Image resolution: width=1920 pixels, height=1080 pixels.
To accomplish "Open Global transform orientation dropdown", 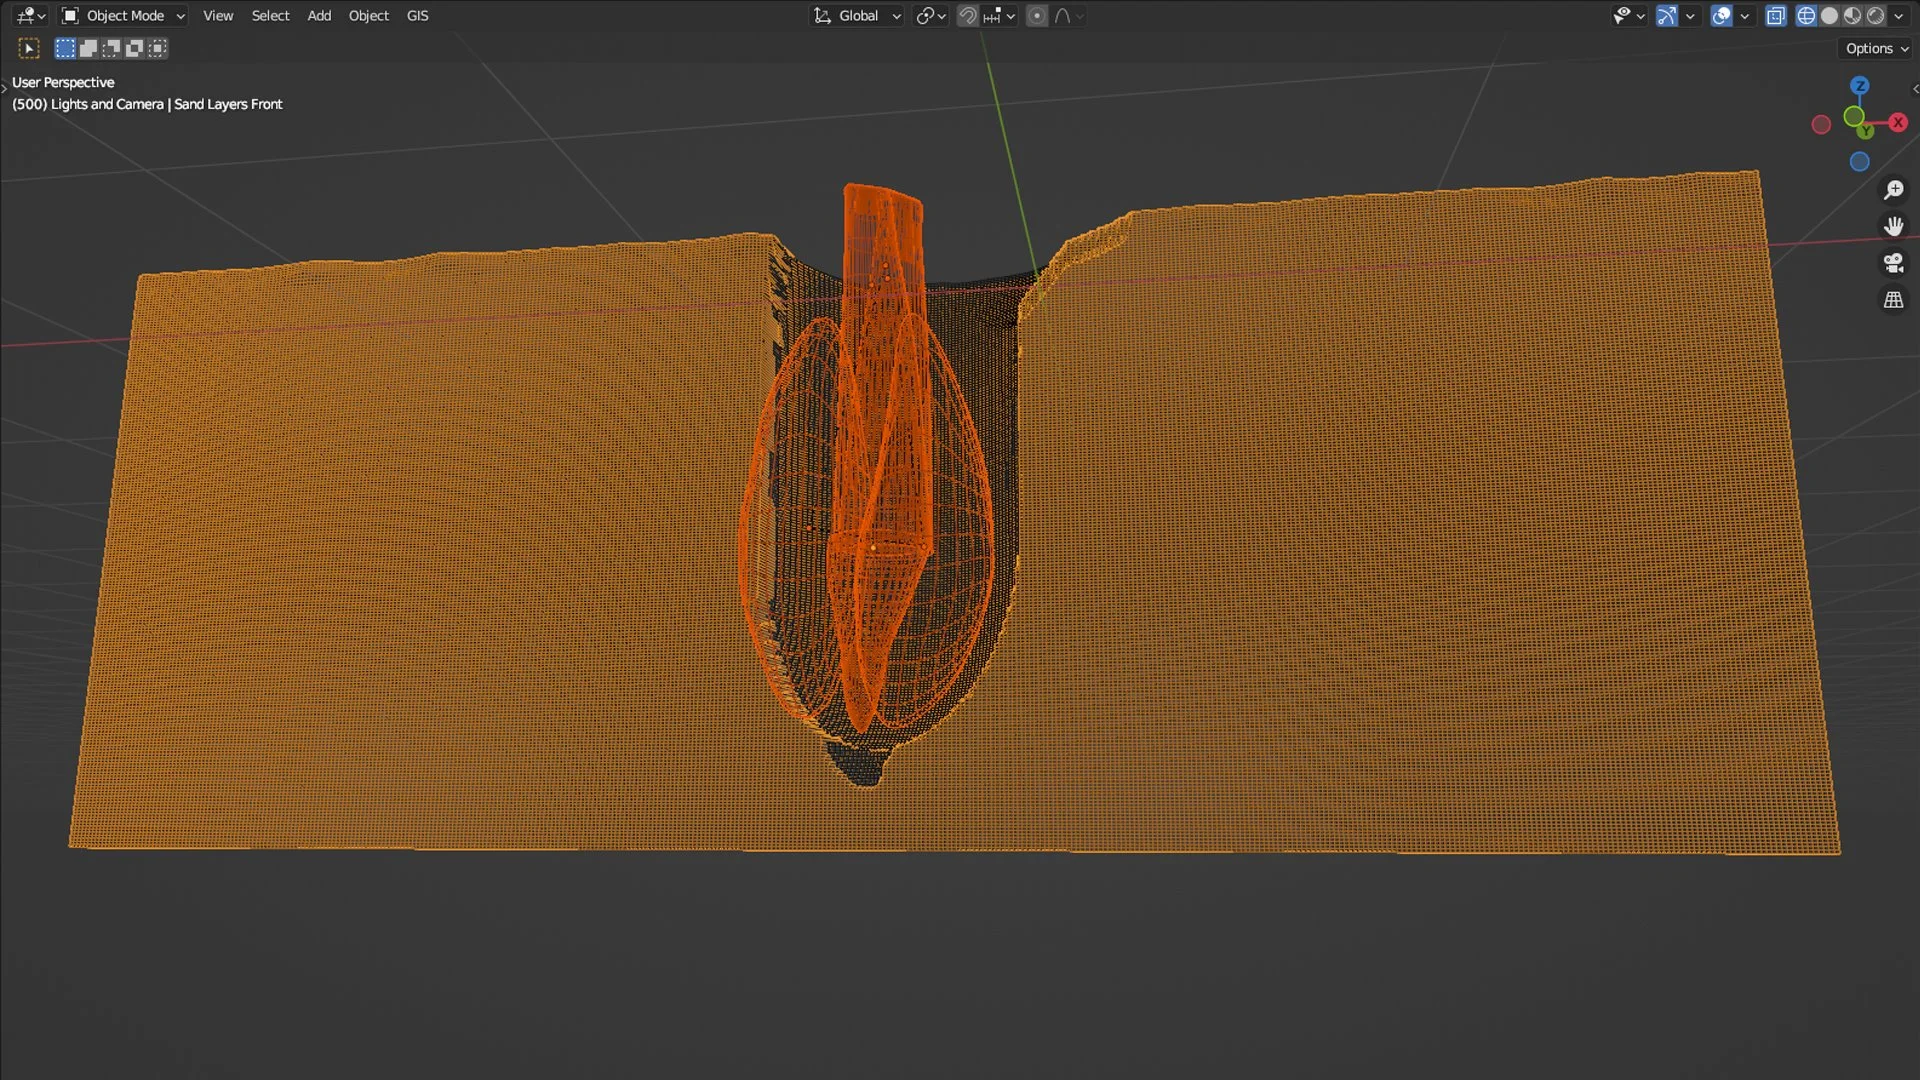I will pos(858,16).
